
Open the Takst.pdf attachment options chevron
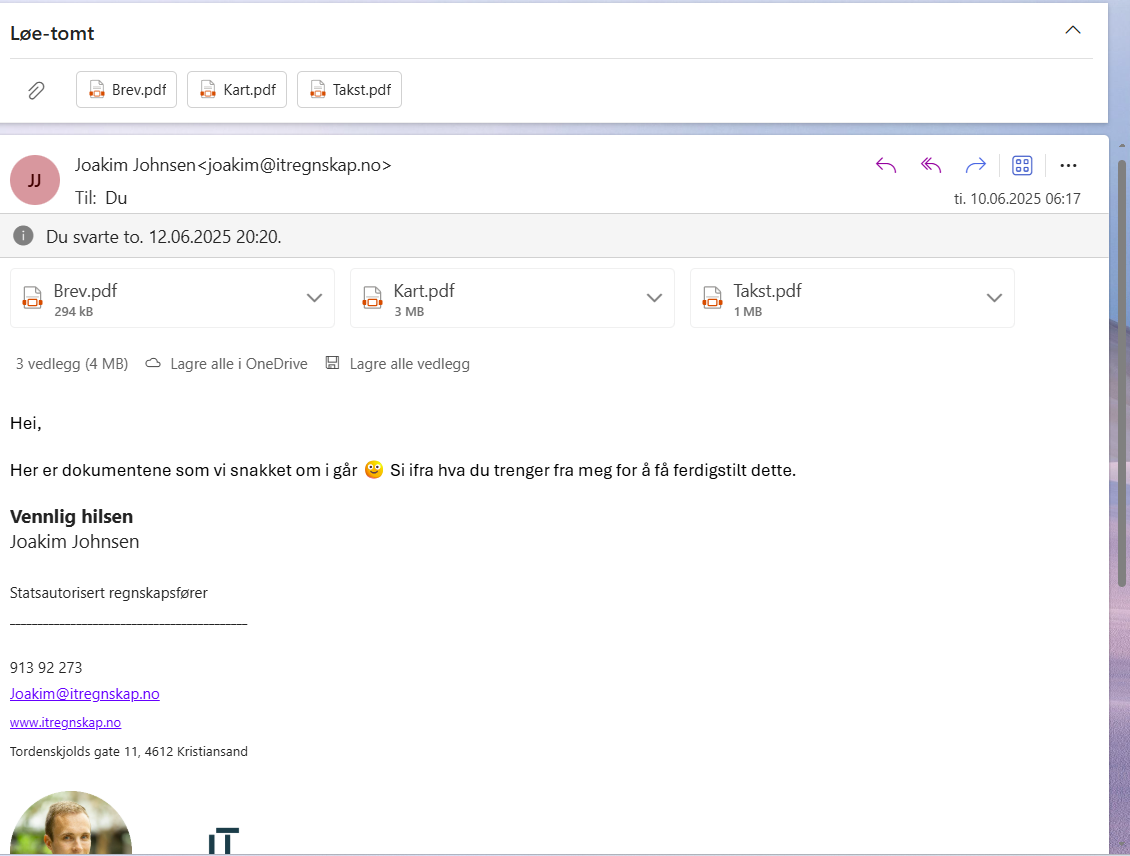click(x=994, y=298)
